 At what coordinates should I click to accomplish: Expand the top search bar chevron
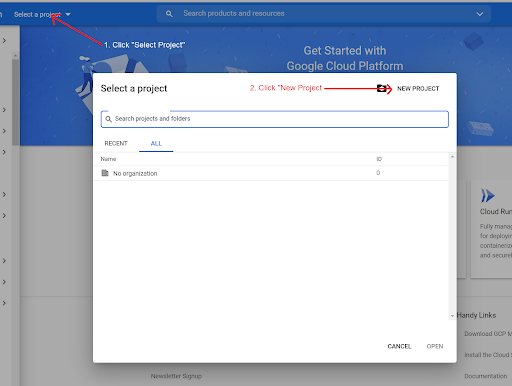[480, 14]
